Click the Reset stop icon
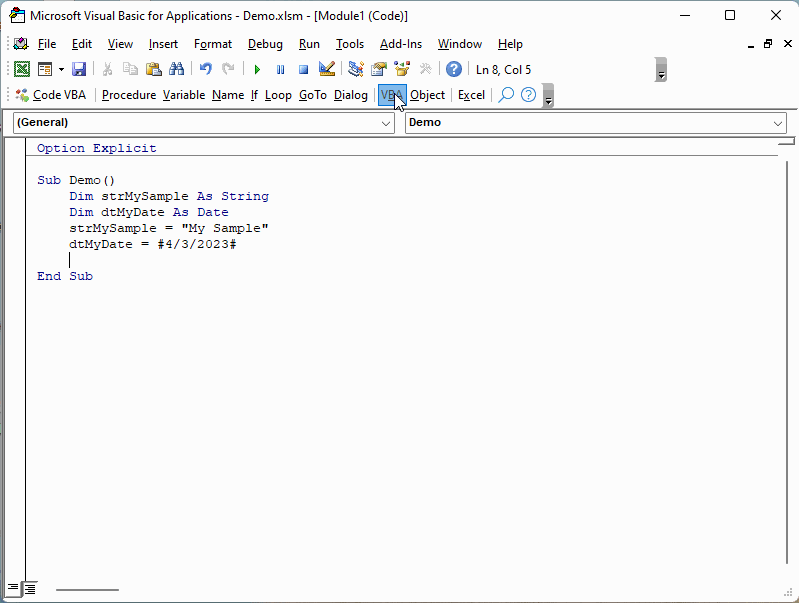The image size is (799, 603). pyautogui.click(x=303, y=69)
